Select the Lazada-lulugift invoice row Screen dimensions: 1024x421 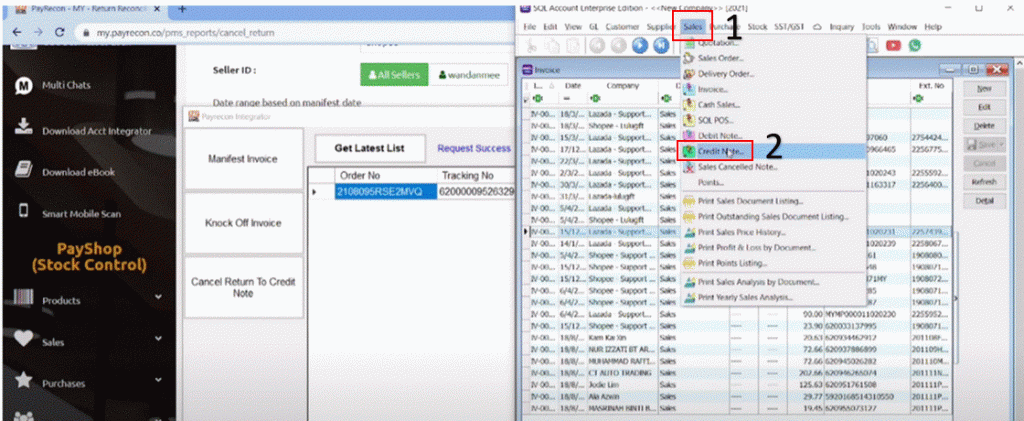(736, 196)
